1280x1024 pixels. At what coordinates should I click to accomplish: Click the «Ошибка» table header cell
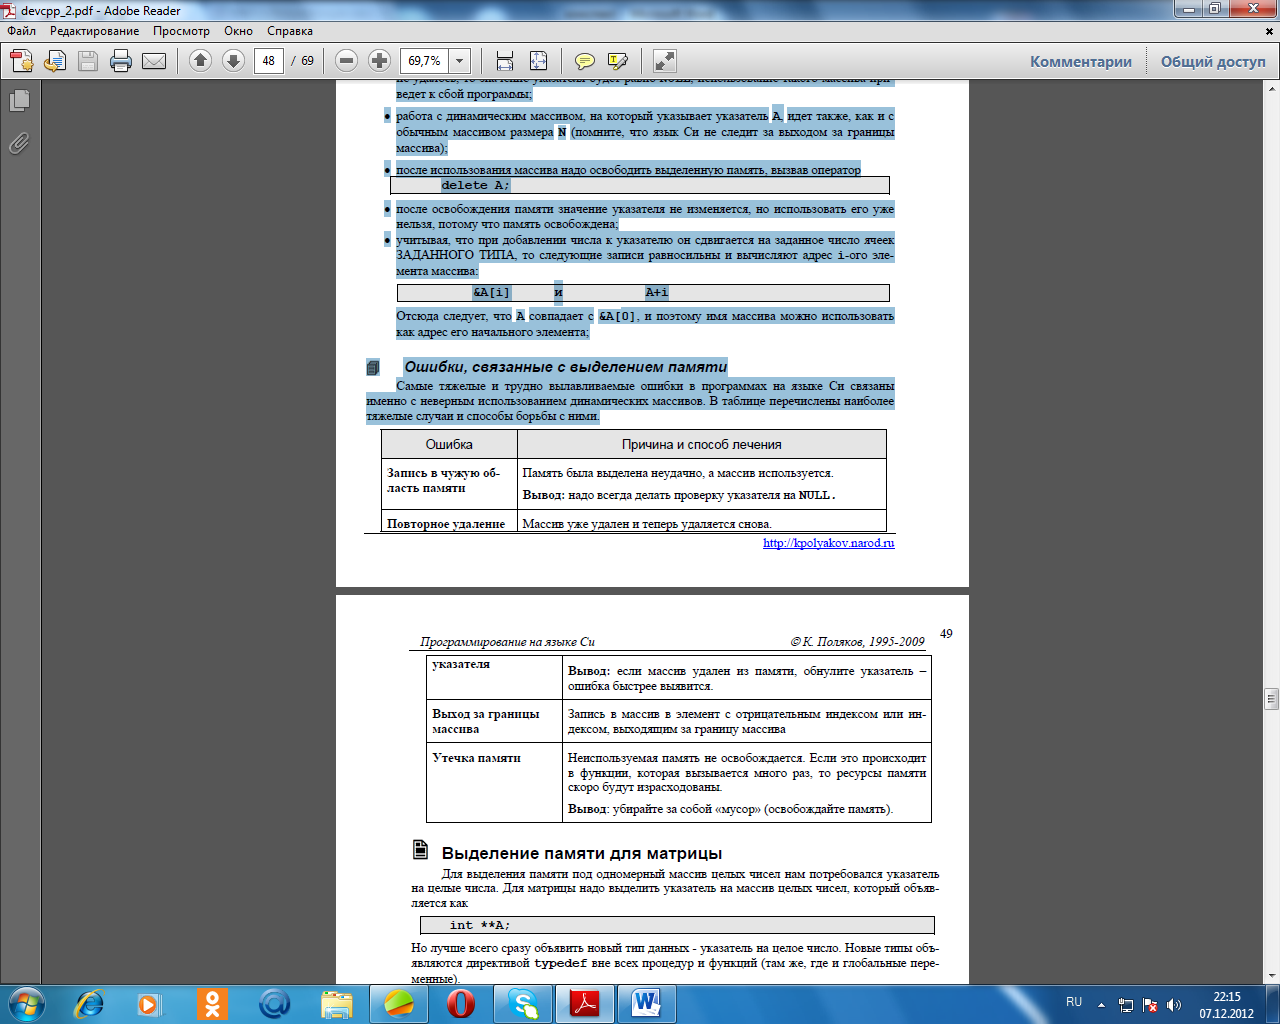click(x=449, y=444)
